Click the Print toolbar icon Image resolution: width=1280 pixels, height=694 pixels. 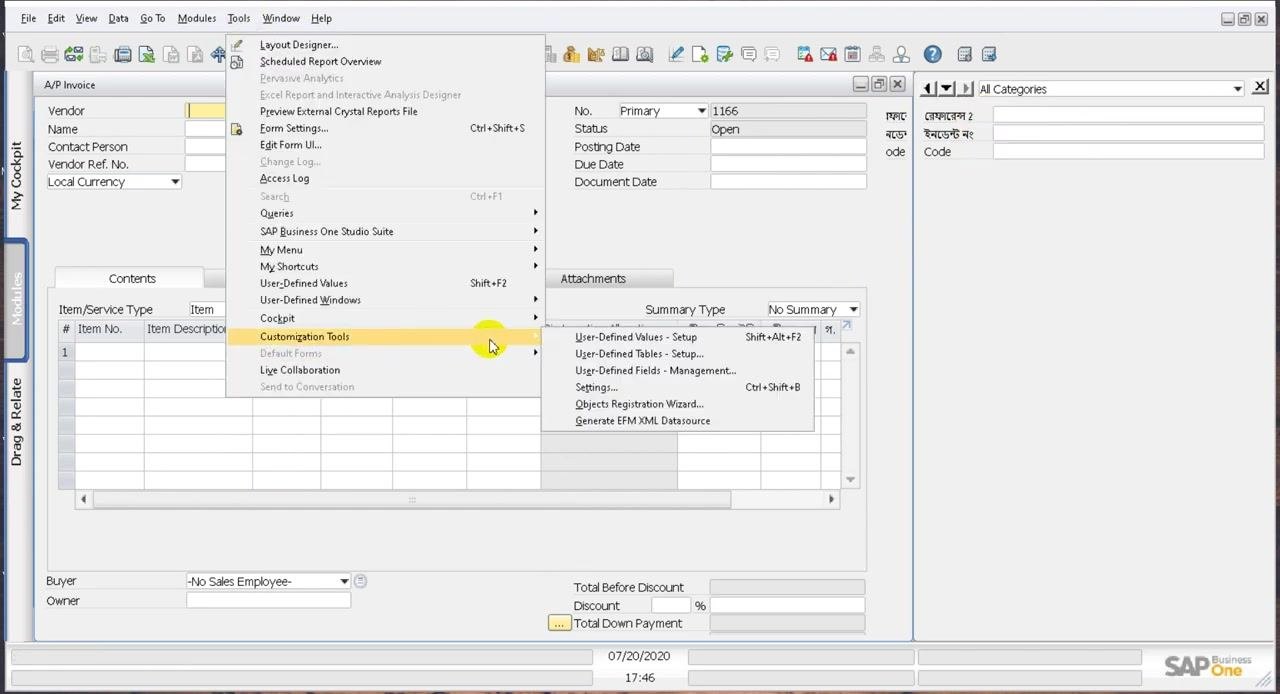point(49,54)
